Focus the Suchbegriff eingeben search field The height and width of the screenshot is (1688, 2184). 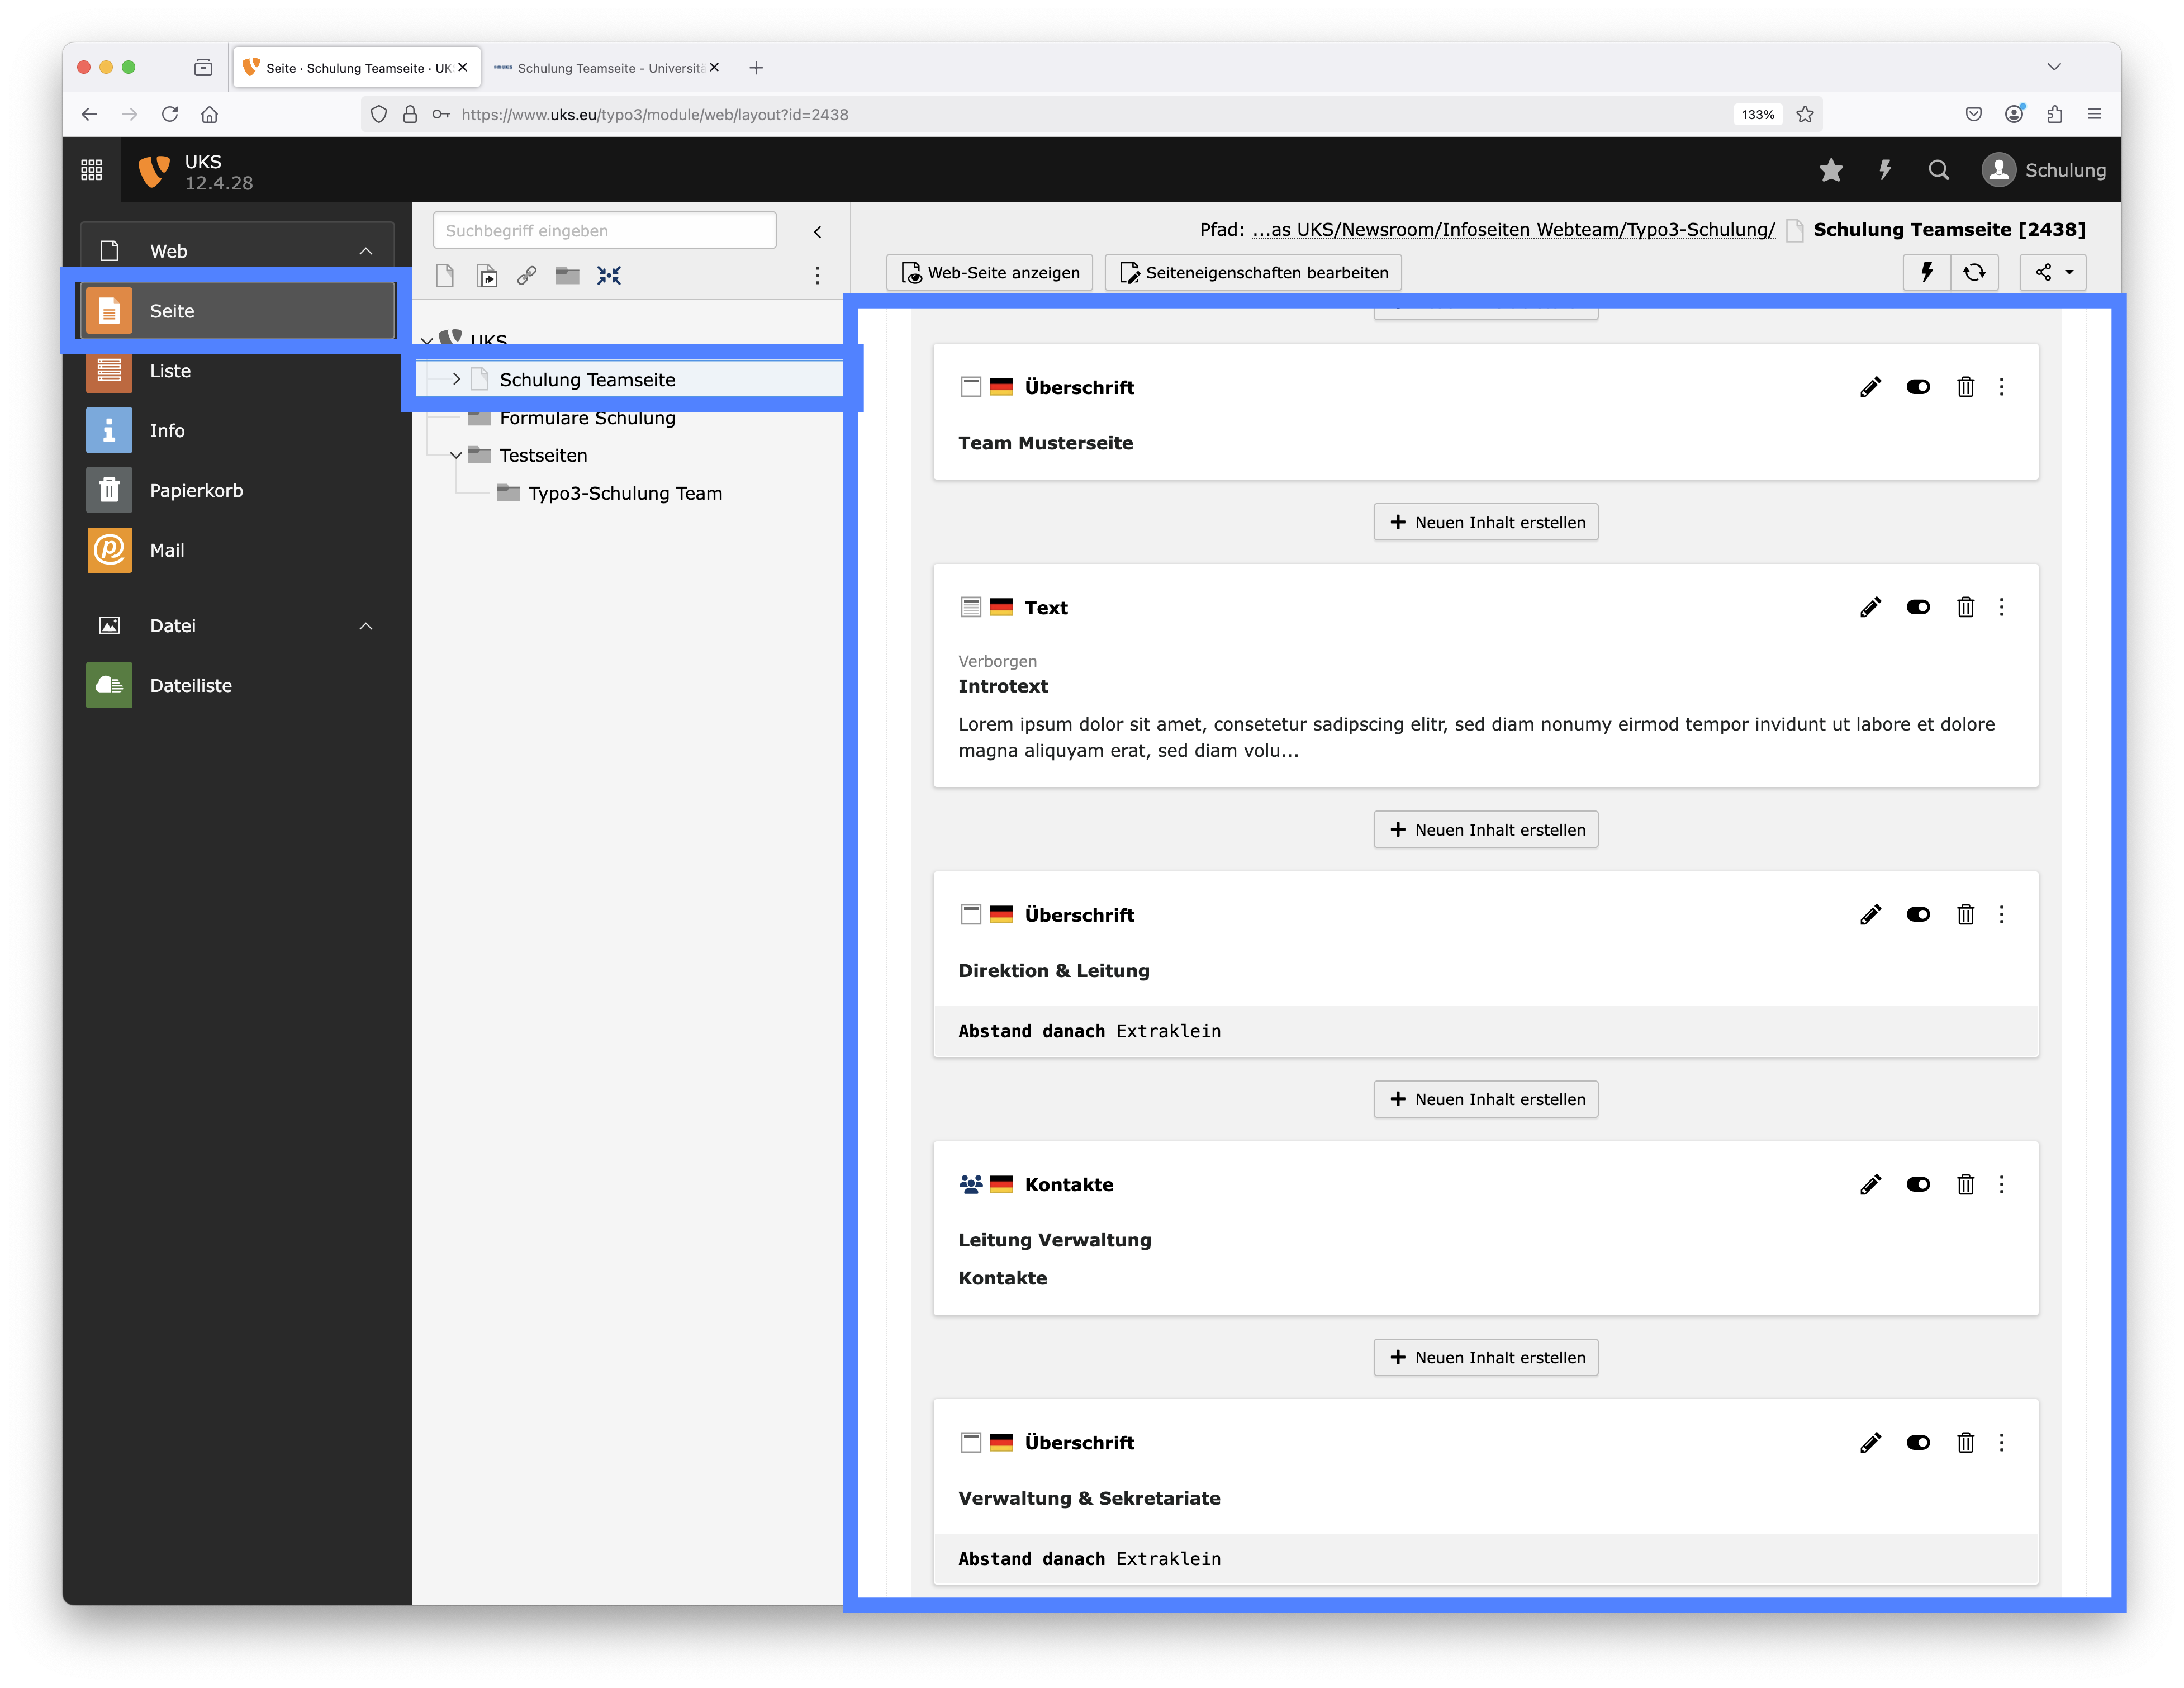pos(604,230)
